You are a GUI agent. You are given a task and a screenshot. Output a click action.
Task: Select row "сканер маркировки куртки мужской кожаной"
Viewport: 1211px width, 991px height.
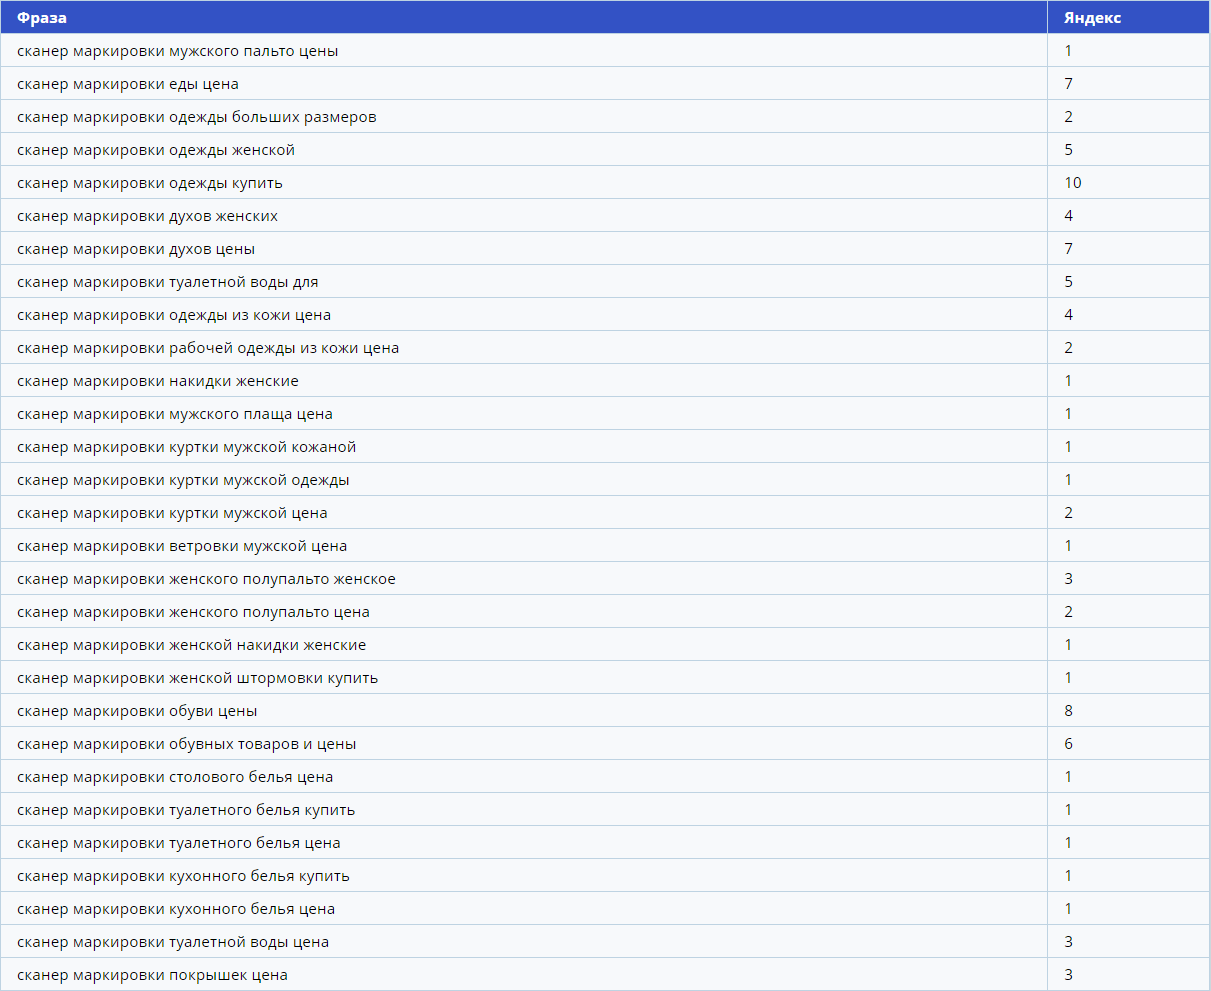605,447
